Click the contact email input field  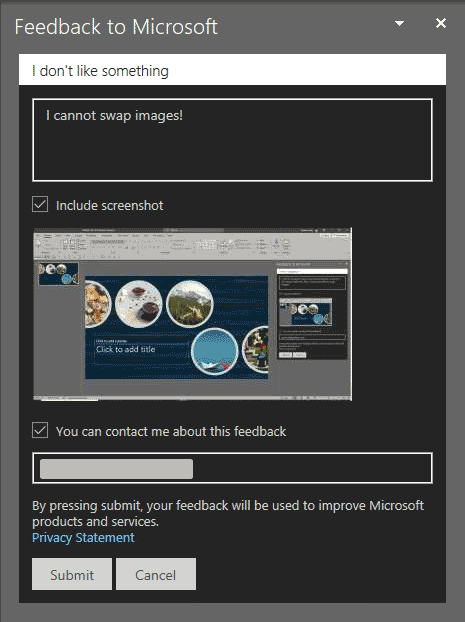tap(232, 468)
